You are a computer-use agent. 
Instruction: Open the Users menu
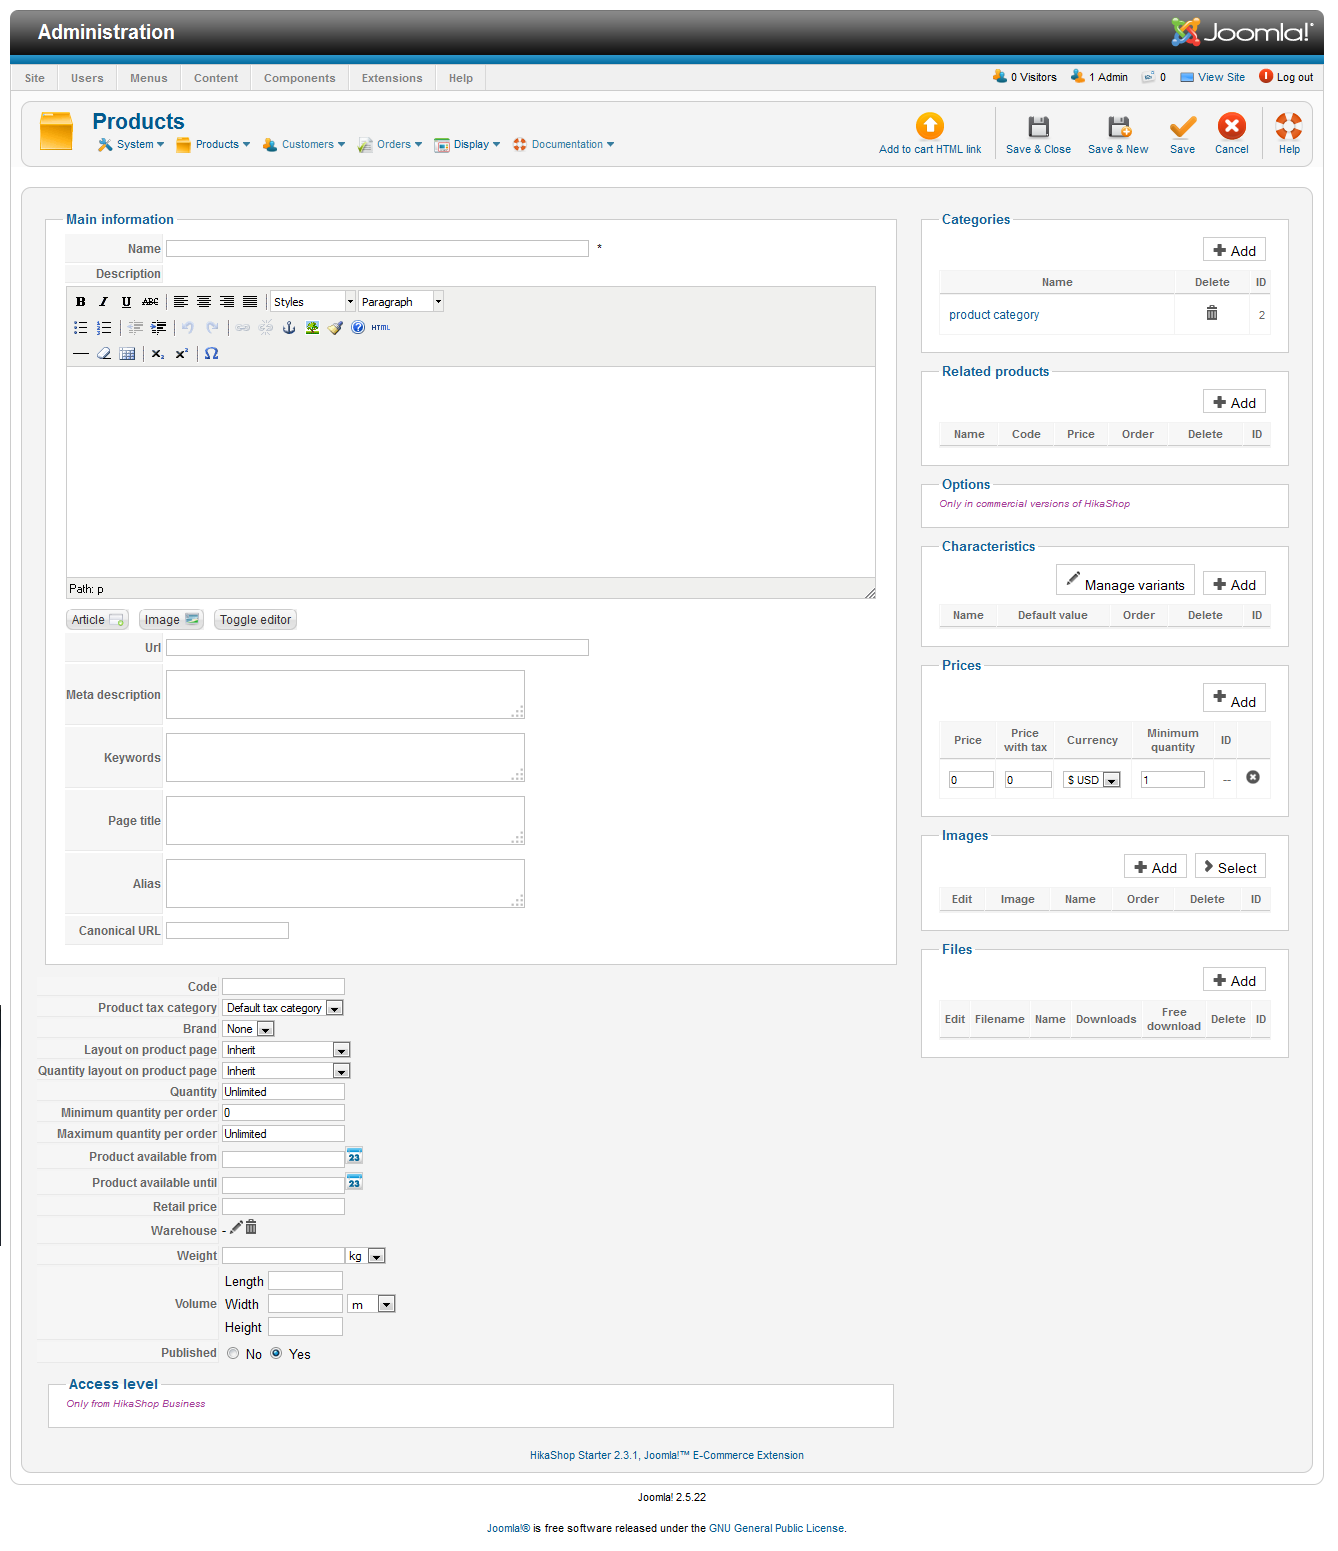coord(87,78)
